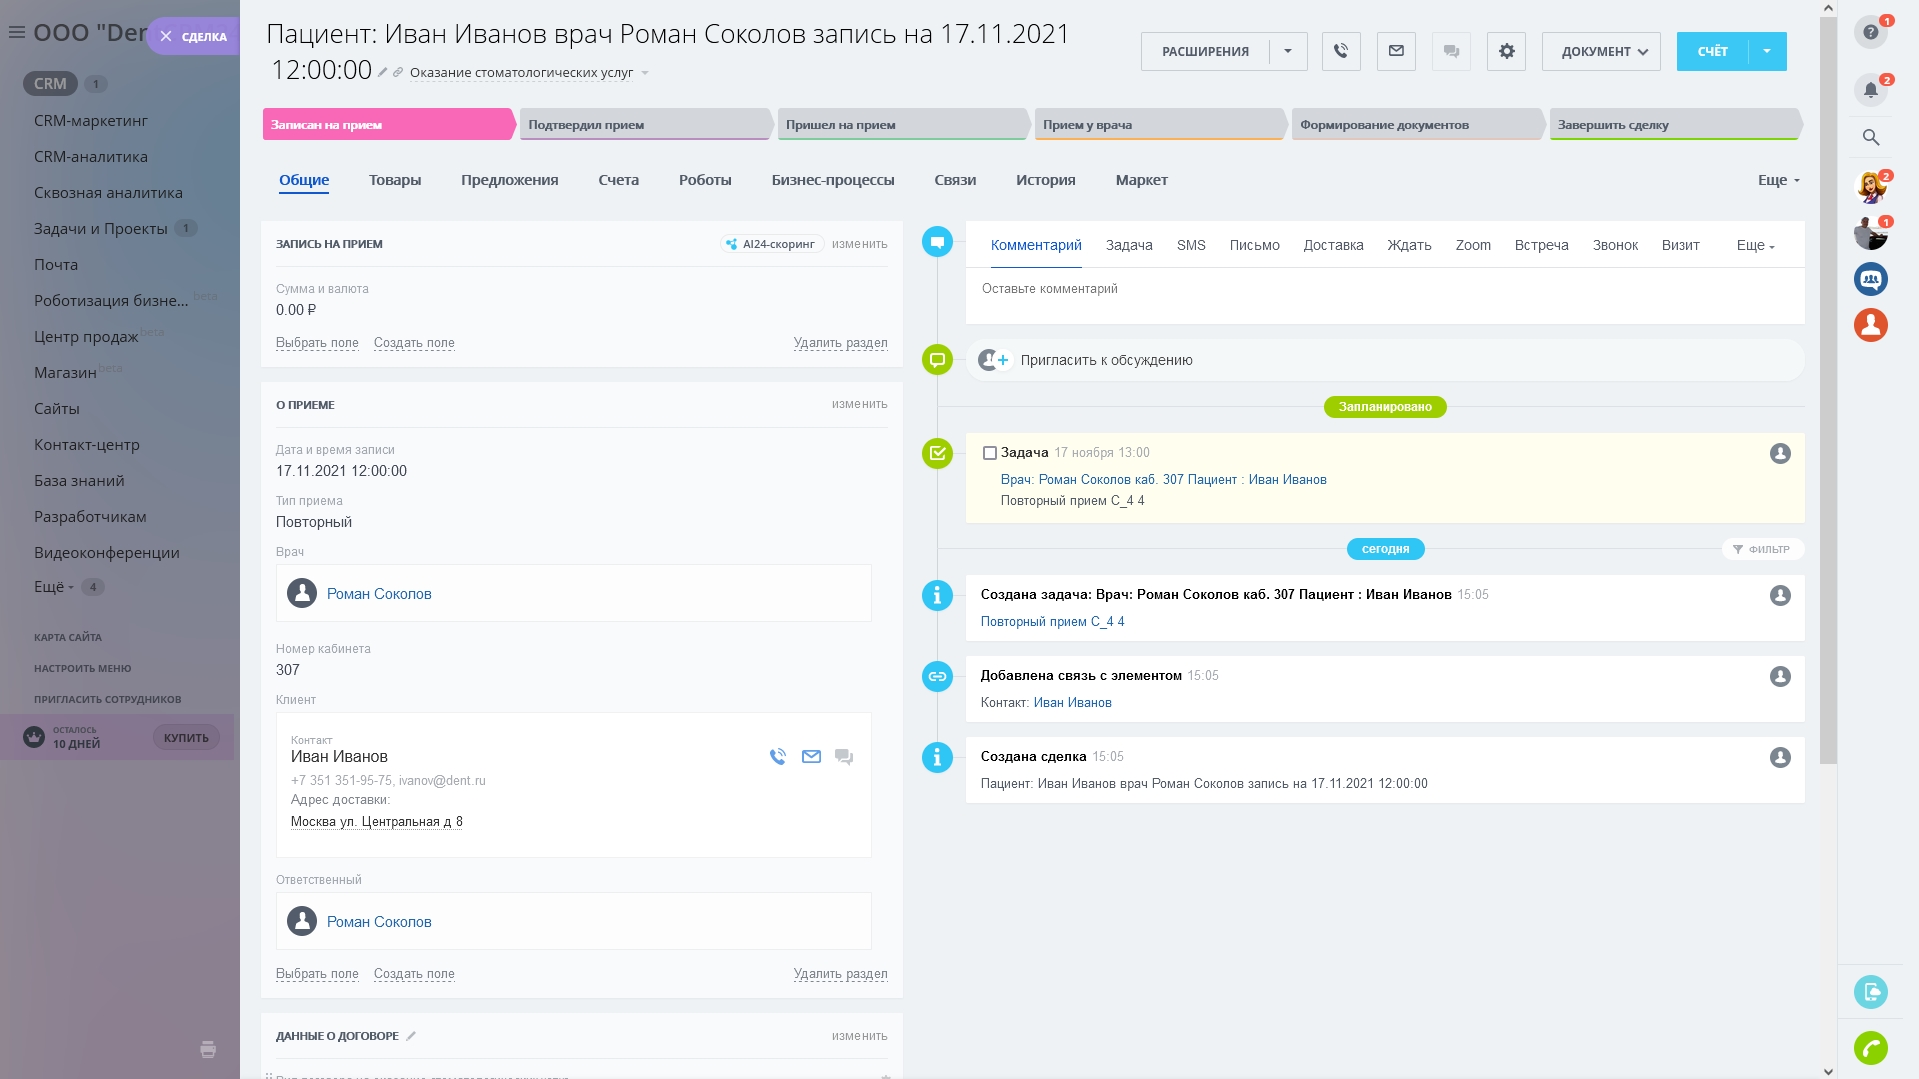Open CRM-маркетинг menu item
The image size is (1919, 1079).
coord(91,120)
